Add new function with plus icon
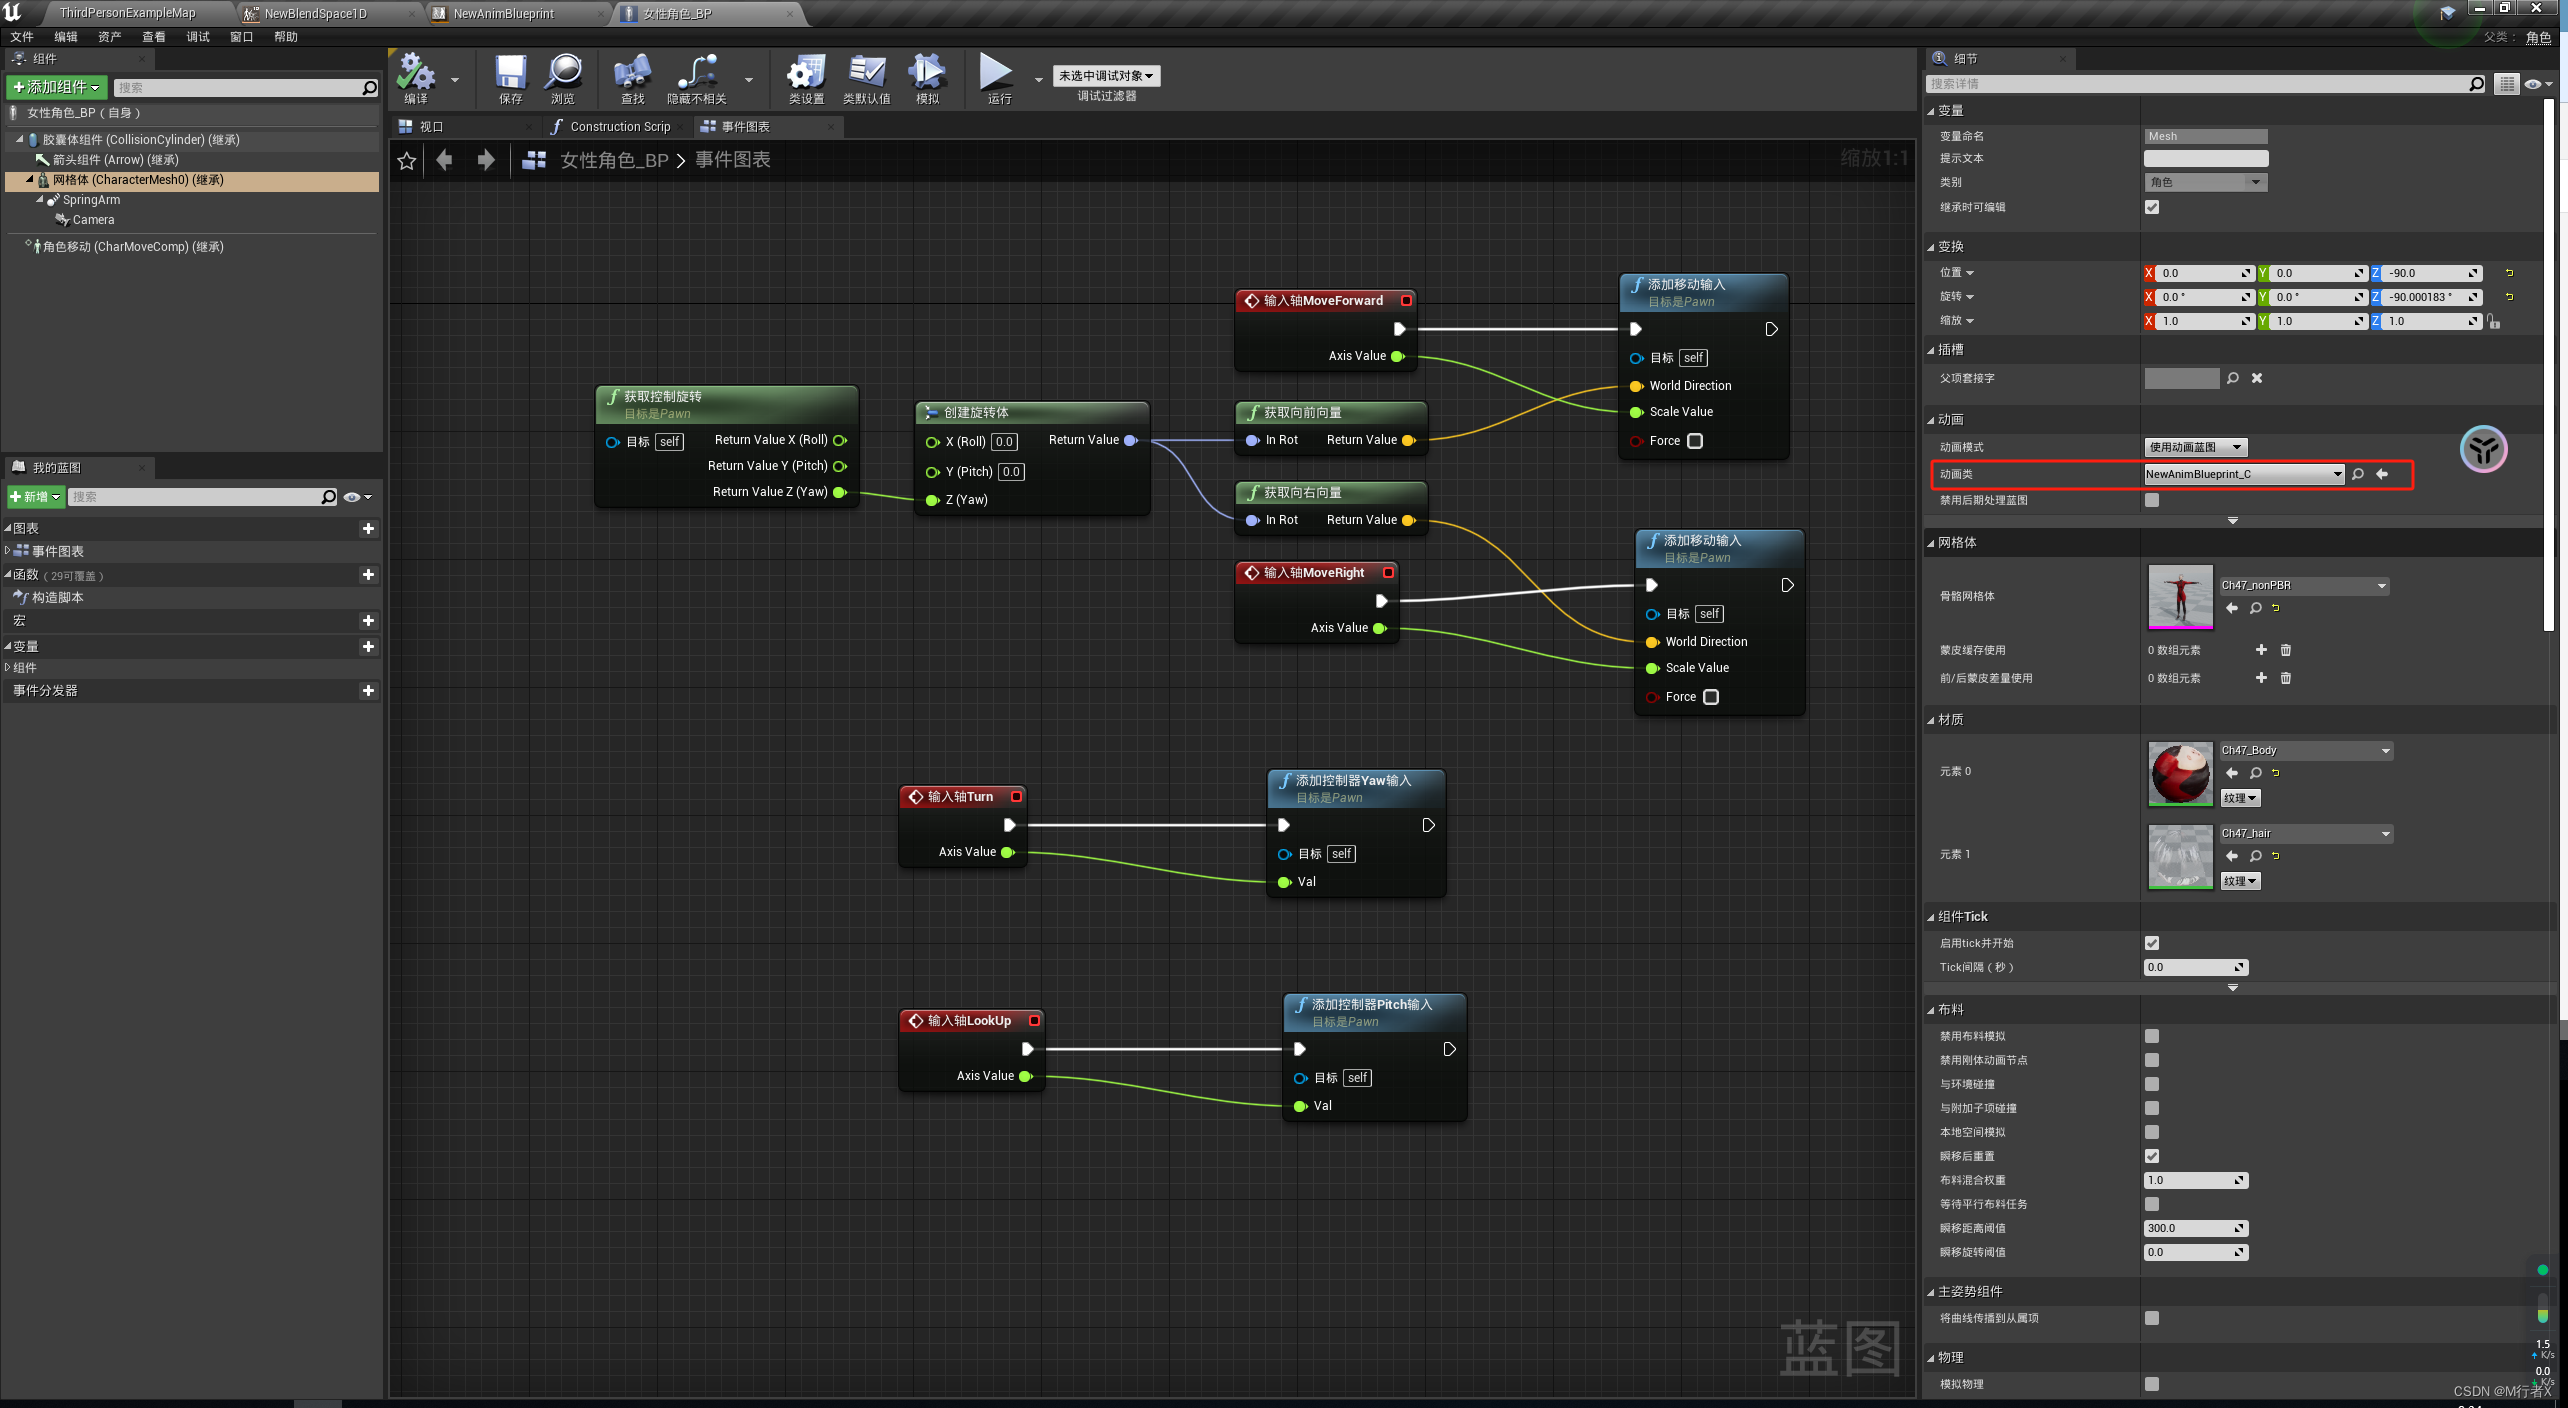 (x=368, y=575)
